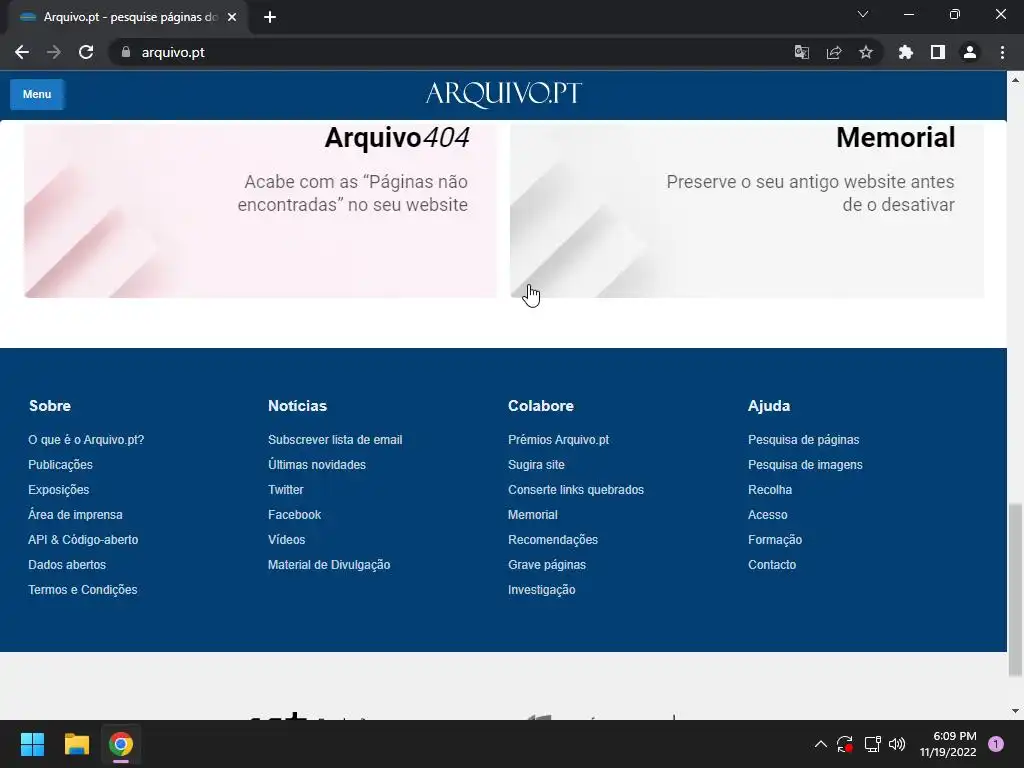Open the Contacto help link
This screenshot has height=768, width=1024.
click(772, 564)
